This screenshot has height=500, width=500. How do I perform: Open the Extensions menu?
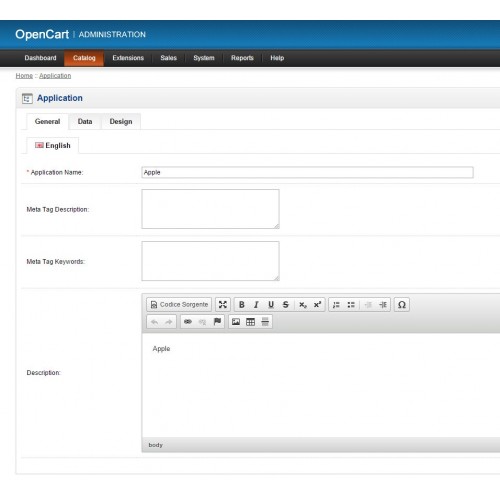pos(128,58)
